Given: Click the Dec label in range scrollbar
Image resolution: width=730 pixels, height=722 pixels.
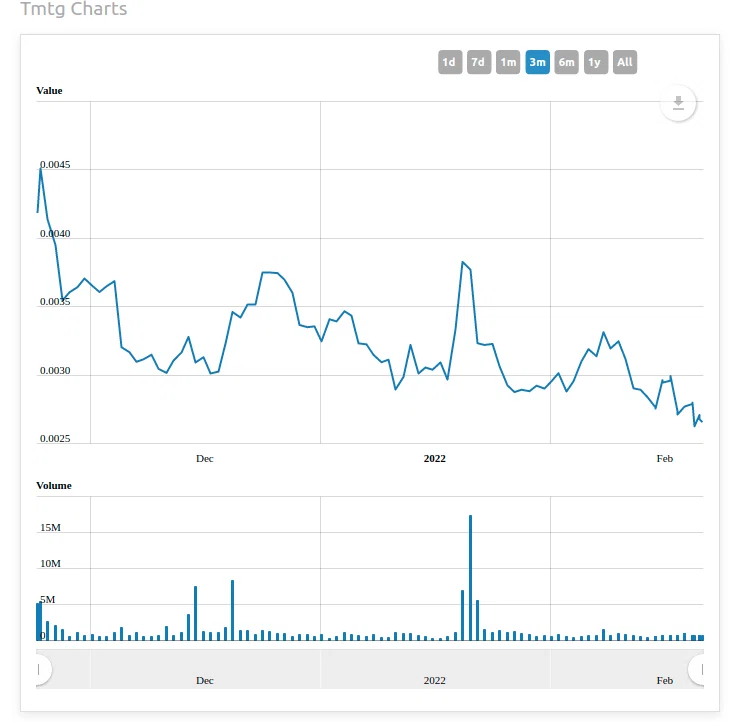Looking at the screenshot, I should tap(204, 681).
